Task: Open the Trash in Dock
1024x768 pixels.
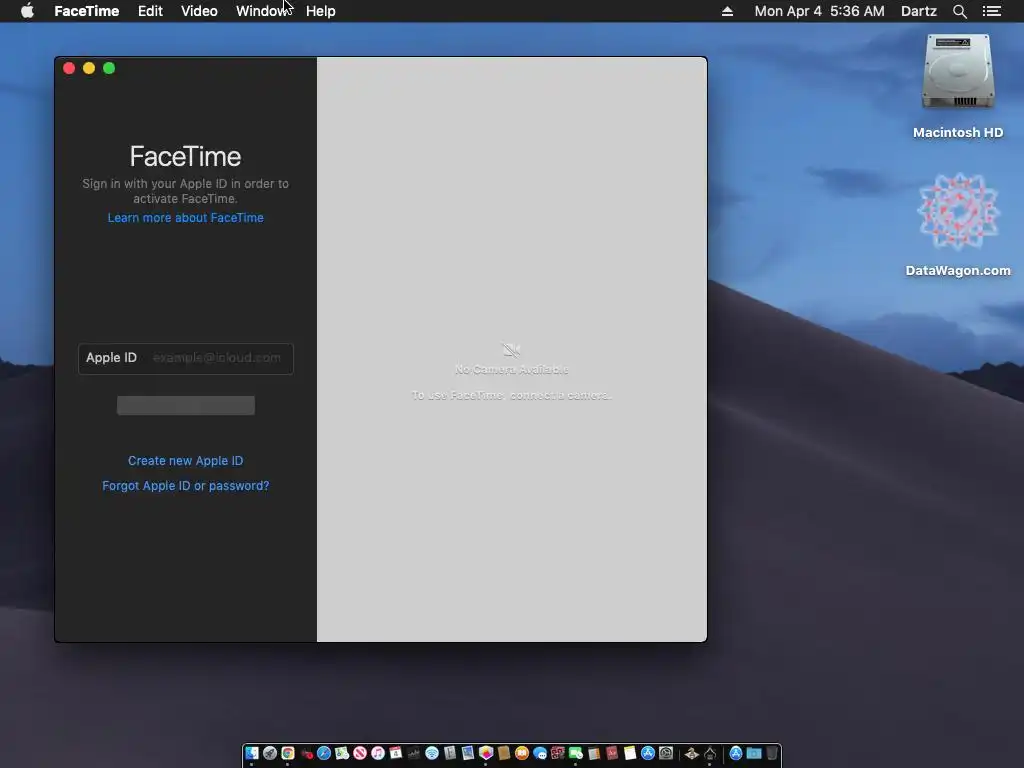Action: pyautogui.click(x=772, y=754)
